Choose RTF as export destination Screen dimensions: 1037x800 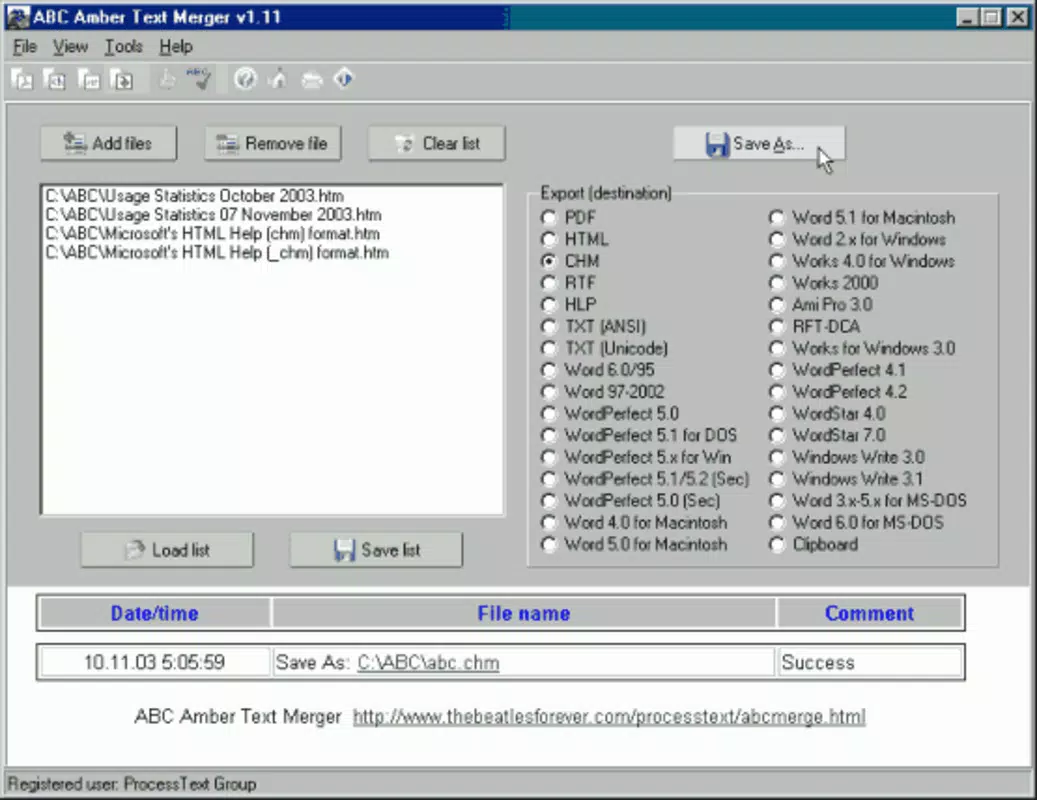569,283
